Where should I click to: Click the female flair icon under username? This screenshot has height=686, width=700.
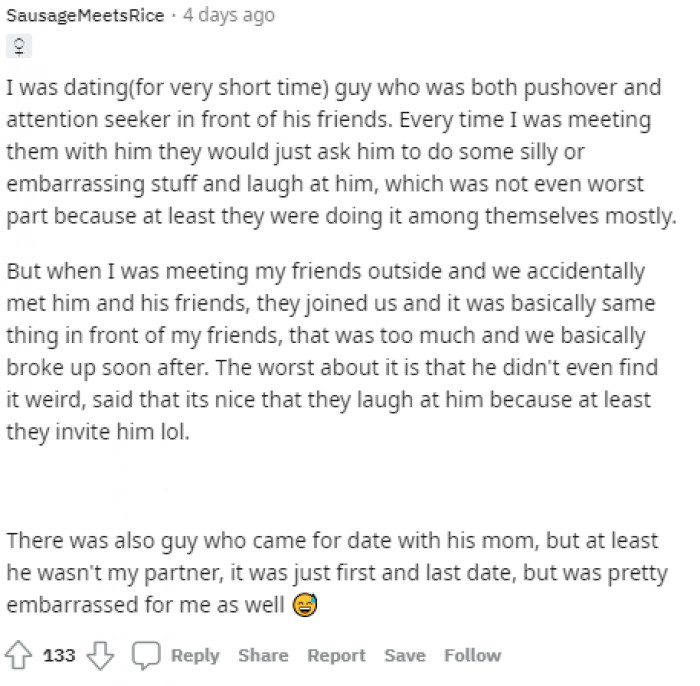pyautogui.click(x=19, y=46)
